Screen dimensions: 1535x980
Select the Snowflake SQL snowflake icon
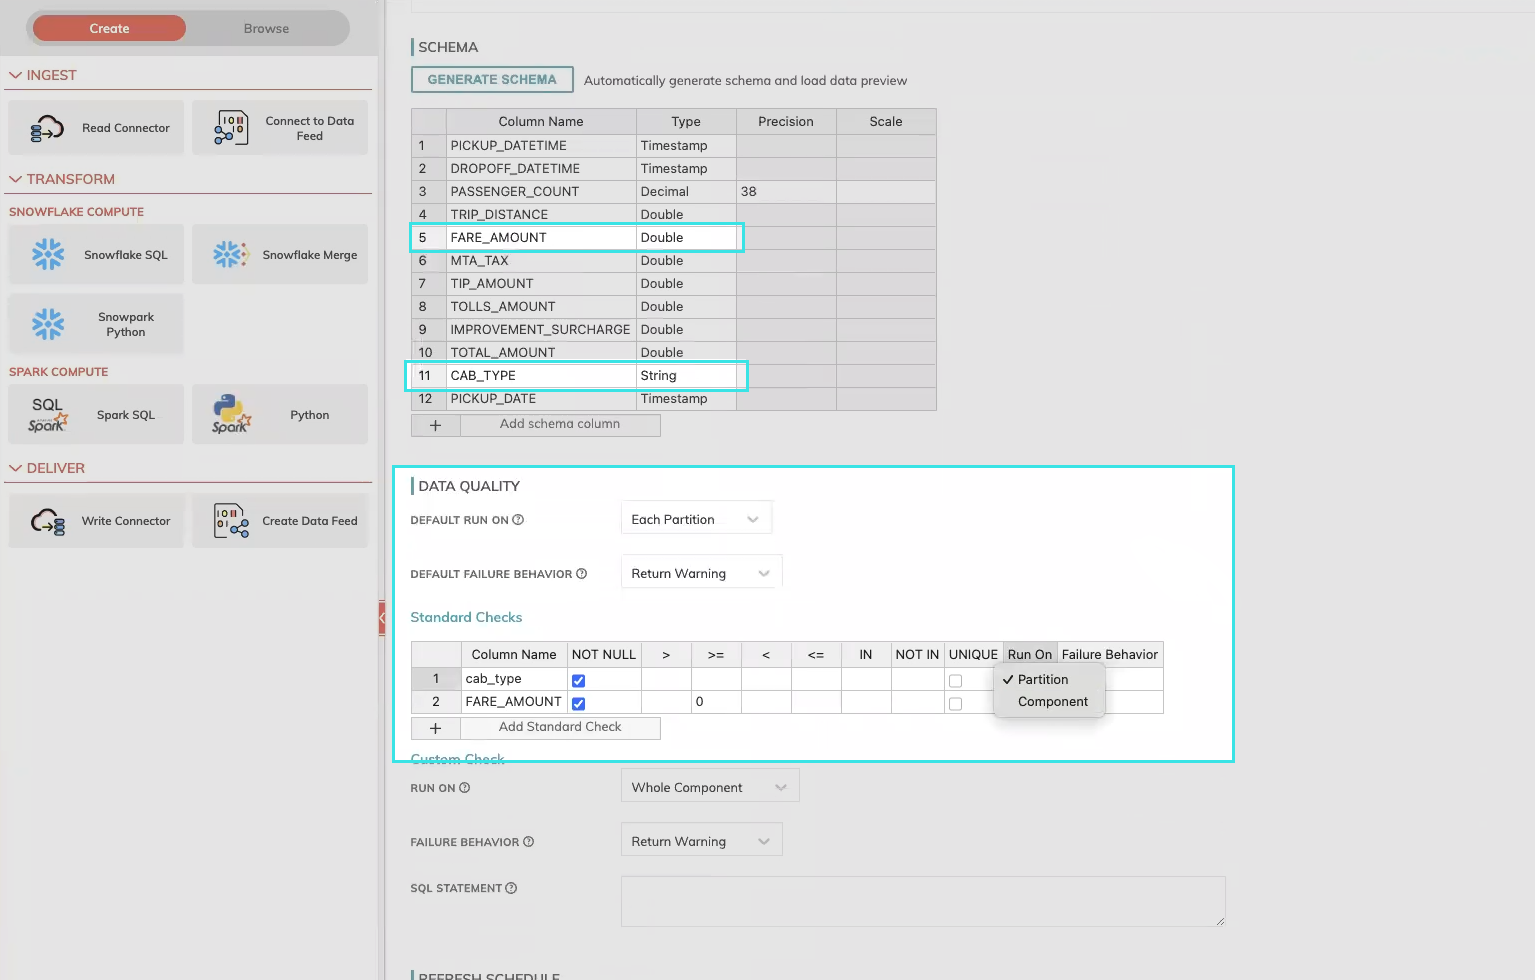pyautogui.click(x=47, y=254)
